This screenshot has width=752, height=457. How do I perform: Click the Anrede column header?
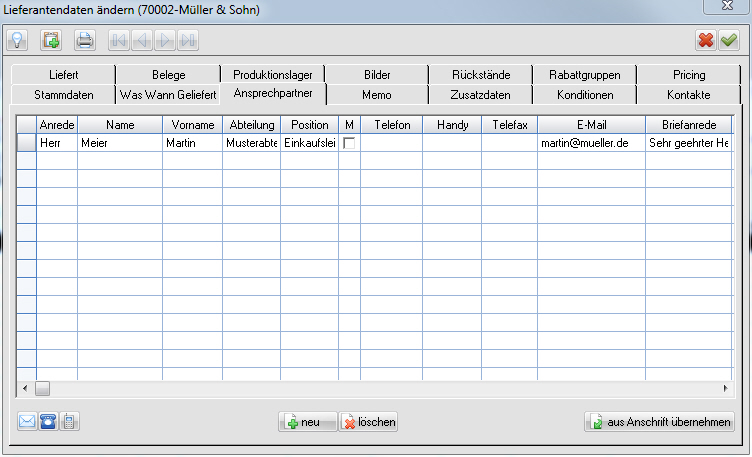tap(57, 125)
